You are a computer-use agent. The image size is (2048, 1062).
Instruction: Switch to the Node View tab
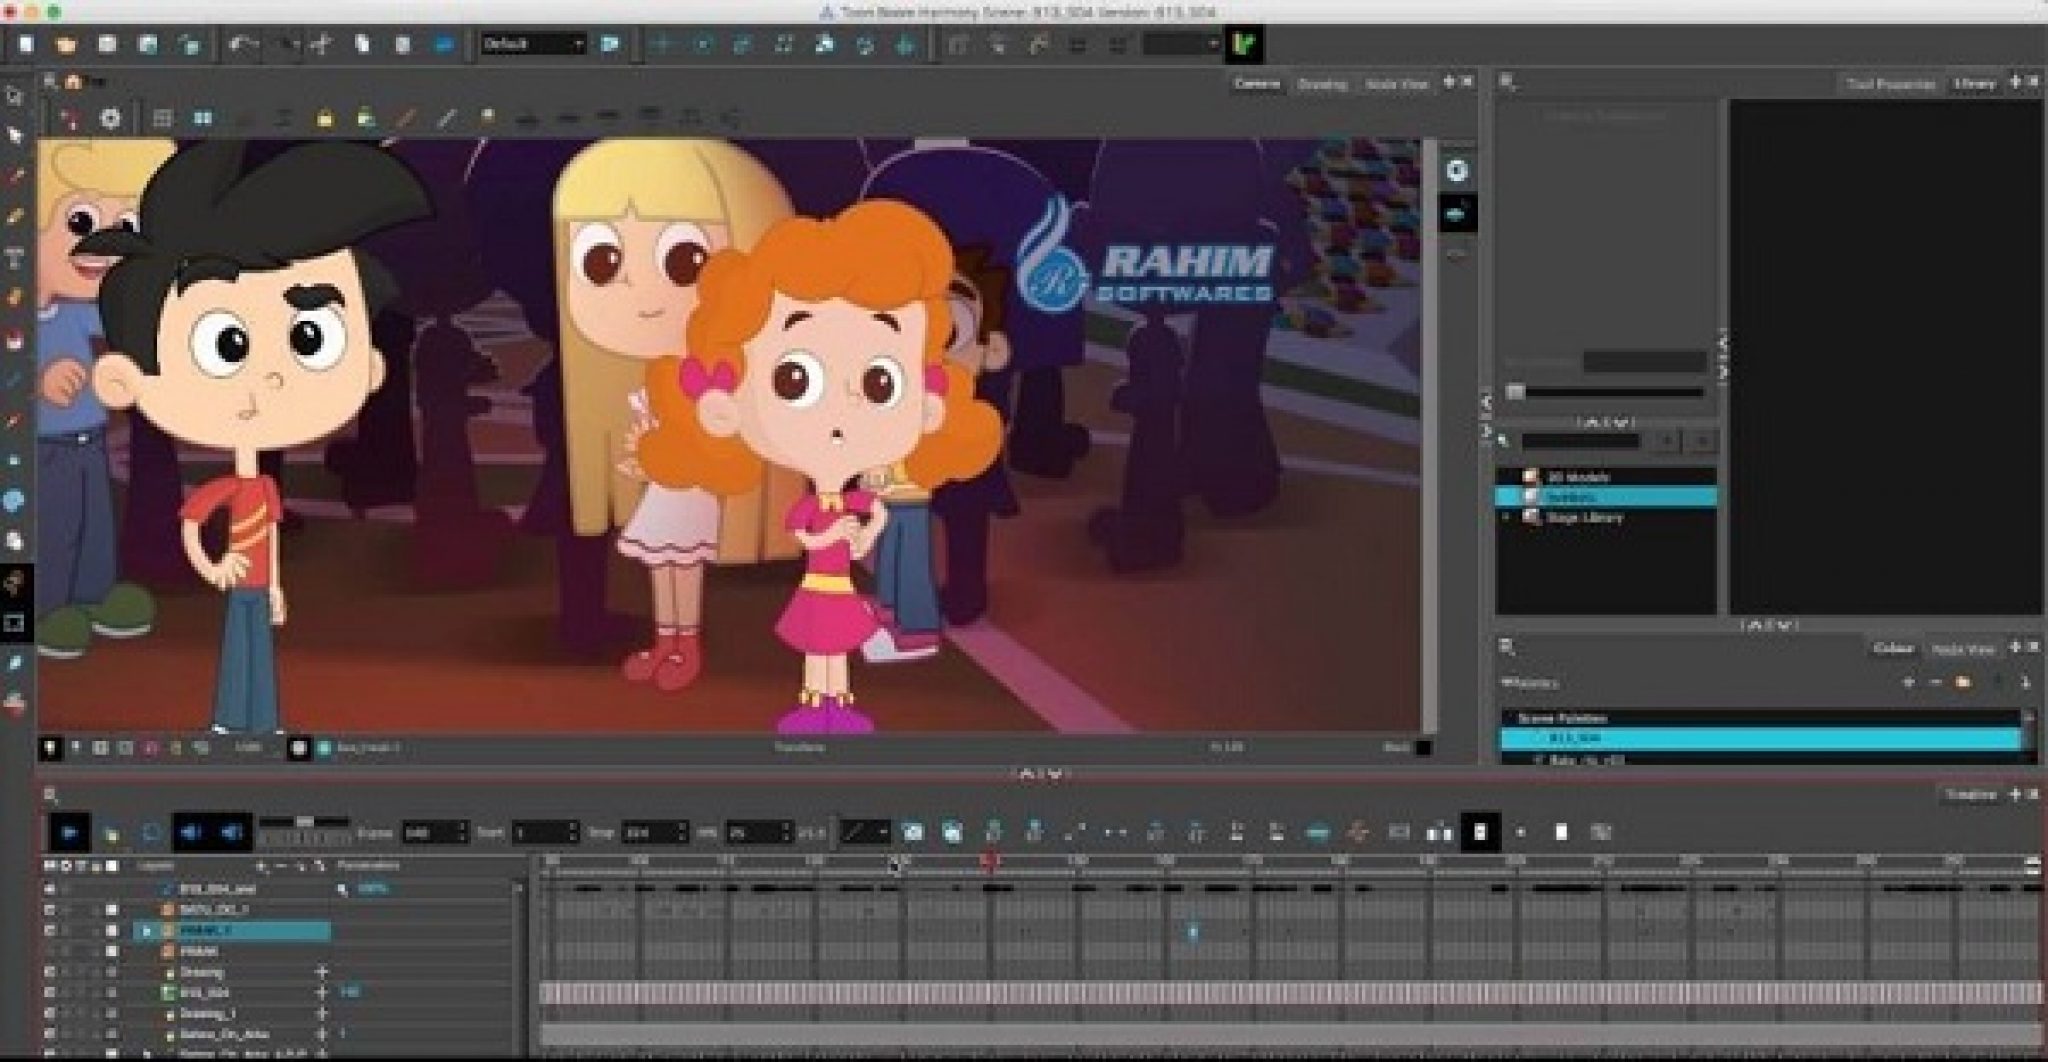1396,85
